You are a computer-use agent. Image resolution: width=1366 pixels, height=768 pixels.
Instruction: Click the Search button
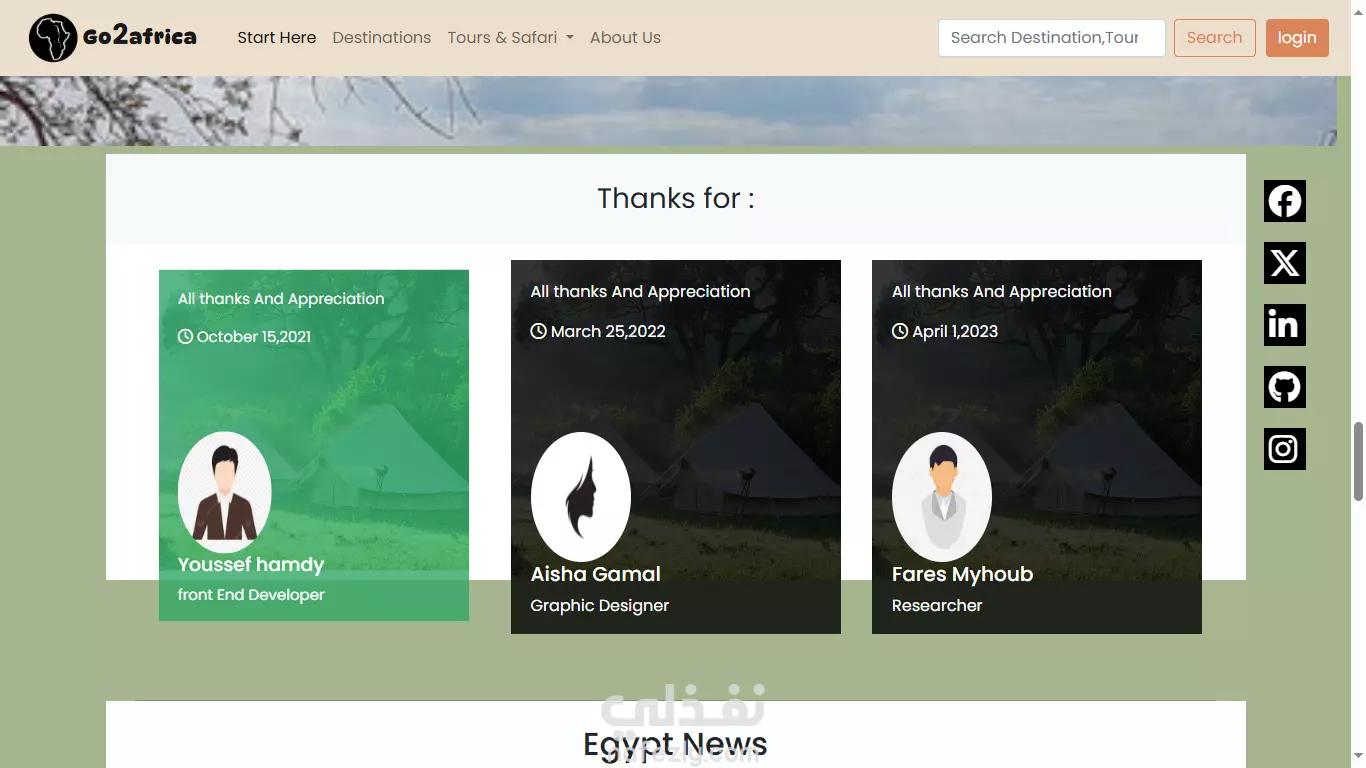(x=1214, y=38)
